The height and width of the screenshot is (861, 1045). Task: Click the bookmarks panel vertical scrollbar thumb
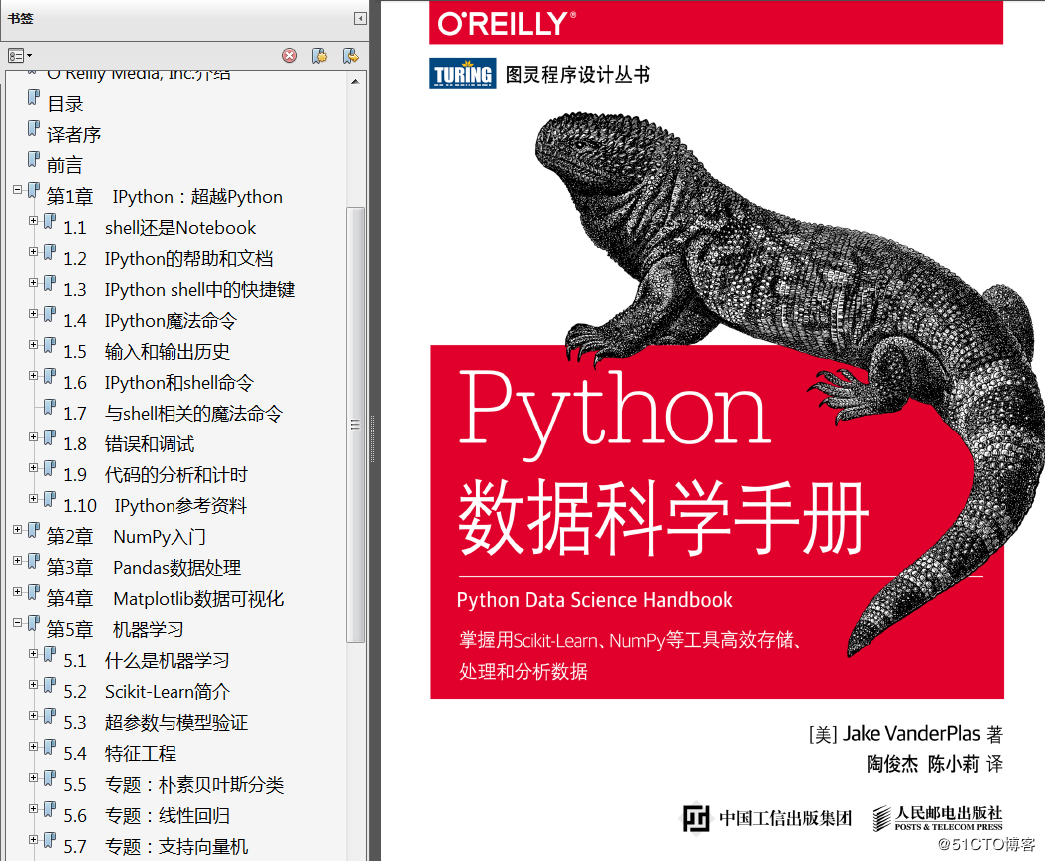point(355,425)
